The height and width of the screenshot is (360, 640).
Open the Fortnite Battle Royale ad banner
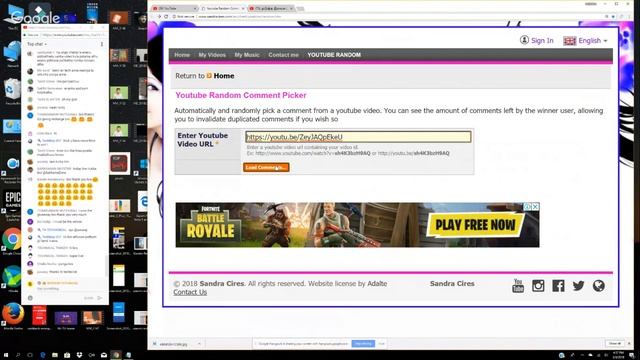click(357, 225)
